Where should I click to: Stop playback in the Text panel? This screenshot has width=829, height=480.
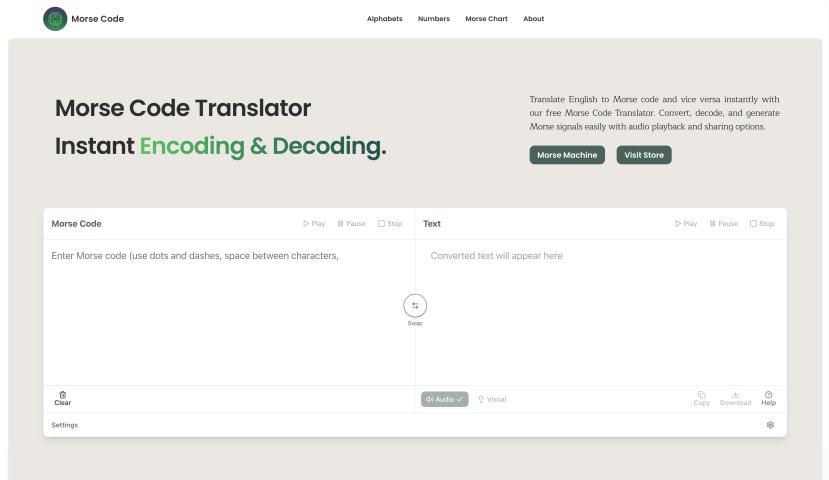click(762, 224)
